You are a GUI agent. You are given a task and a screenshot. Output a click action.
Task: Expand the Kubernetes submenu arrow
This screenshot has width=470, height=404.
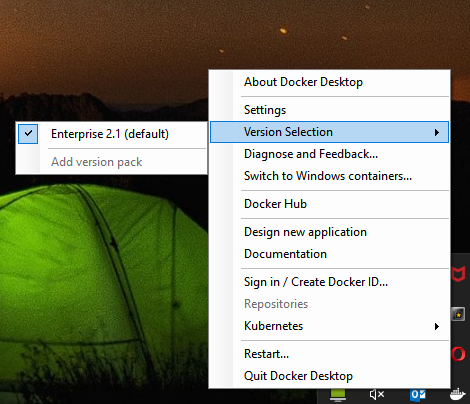tap(437, 326)
